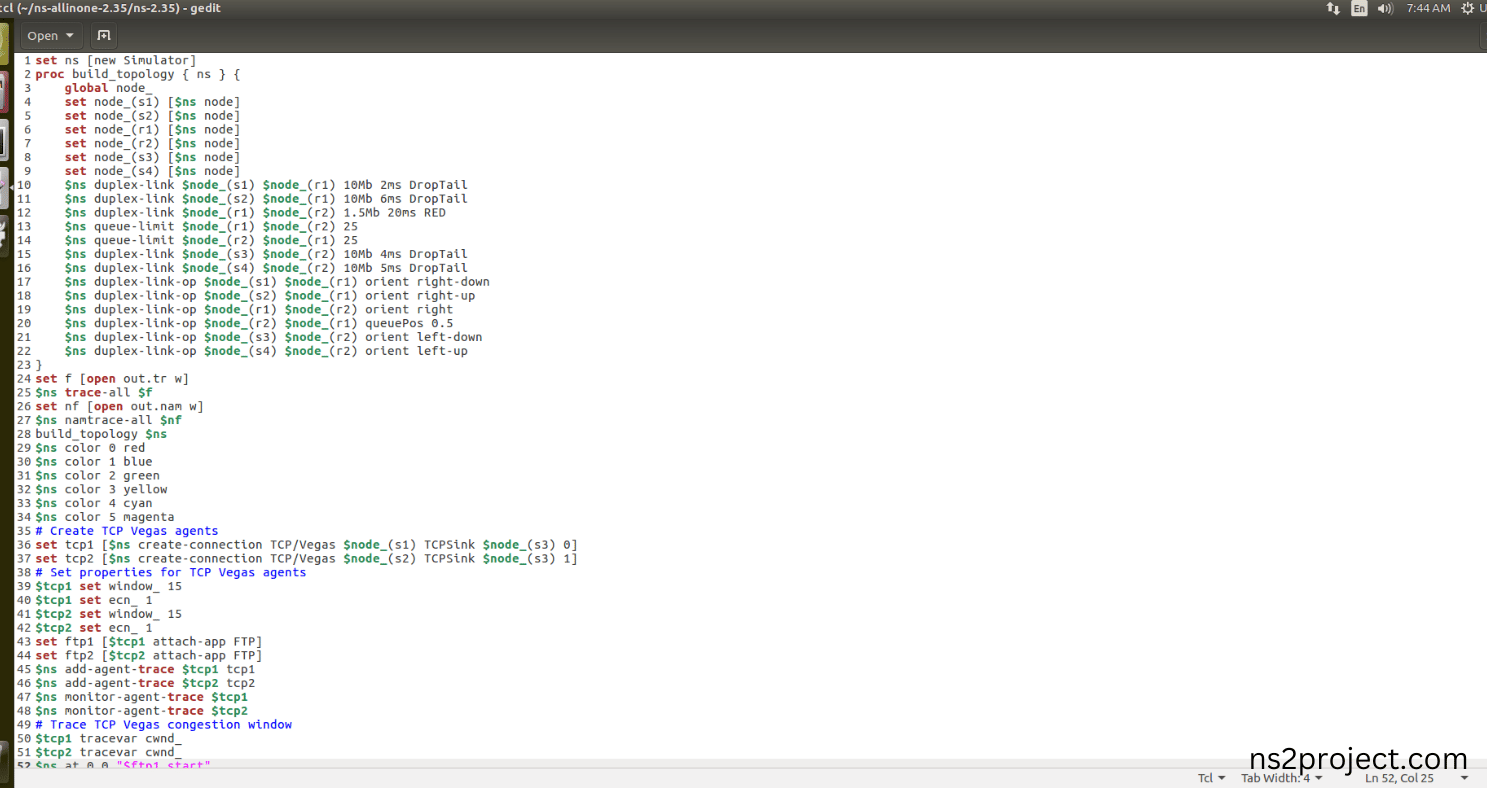Click 'queuePos 0.5' on line 20
1487x788 pixels.
tap(409, 323)
